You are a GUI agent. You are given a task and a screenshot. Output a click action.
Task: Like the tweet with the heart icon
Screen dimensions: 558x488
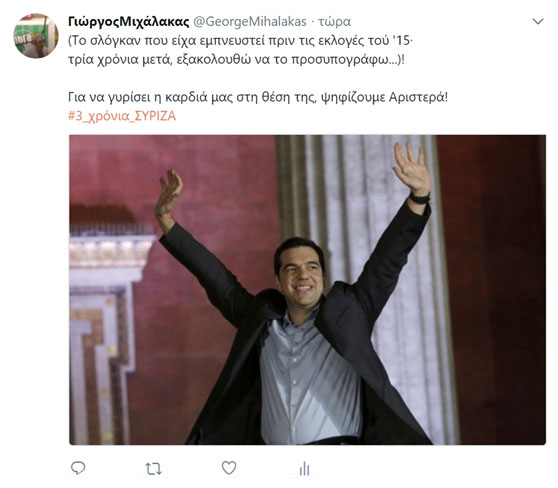pos(229,468)
